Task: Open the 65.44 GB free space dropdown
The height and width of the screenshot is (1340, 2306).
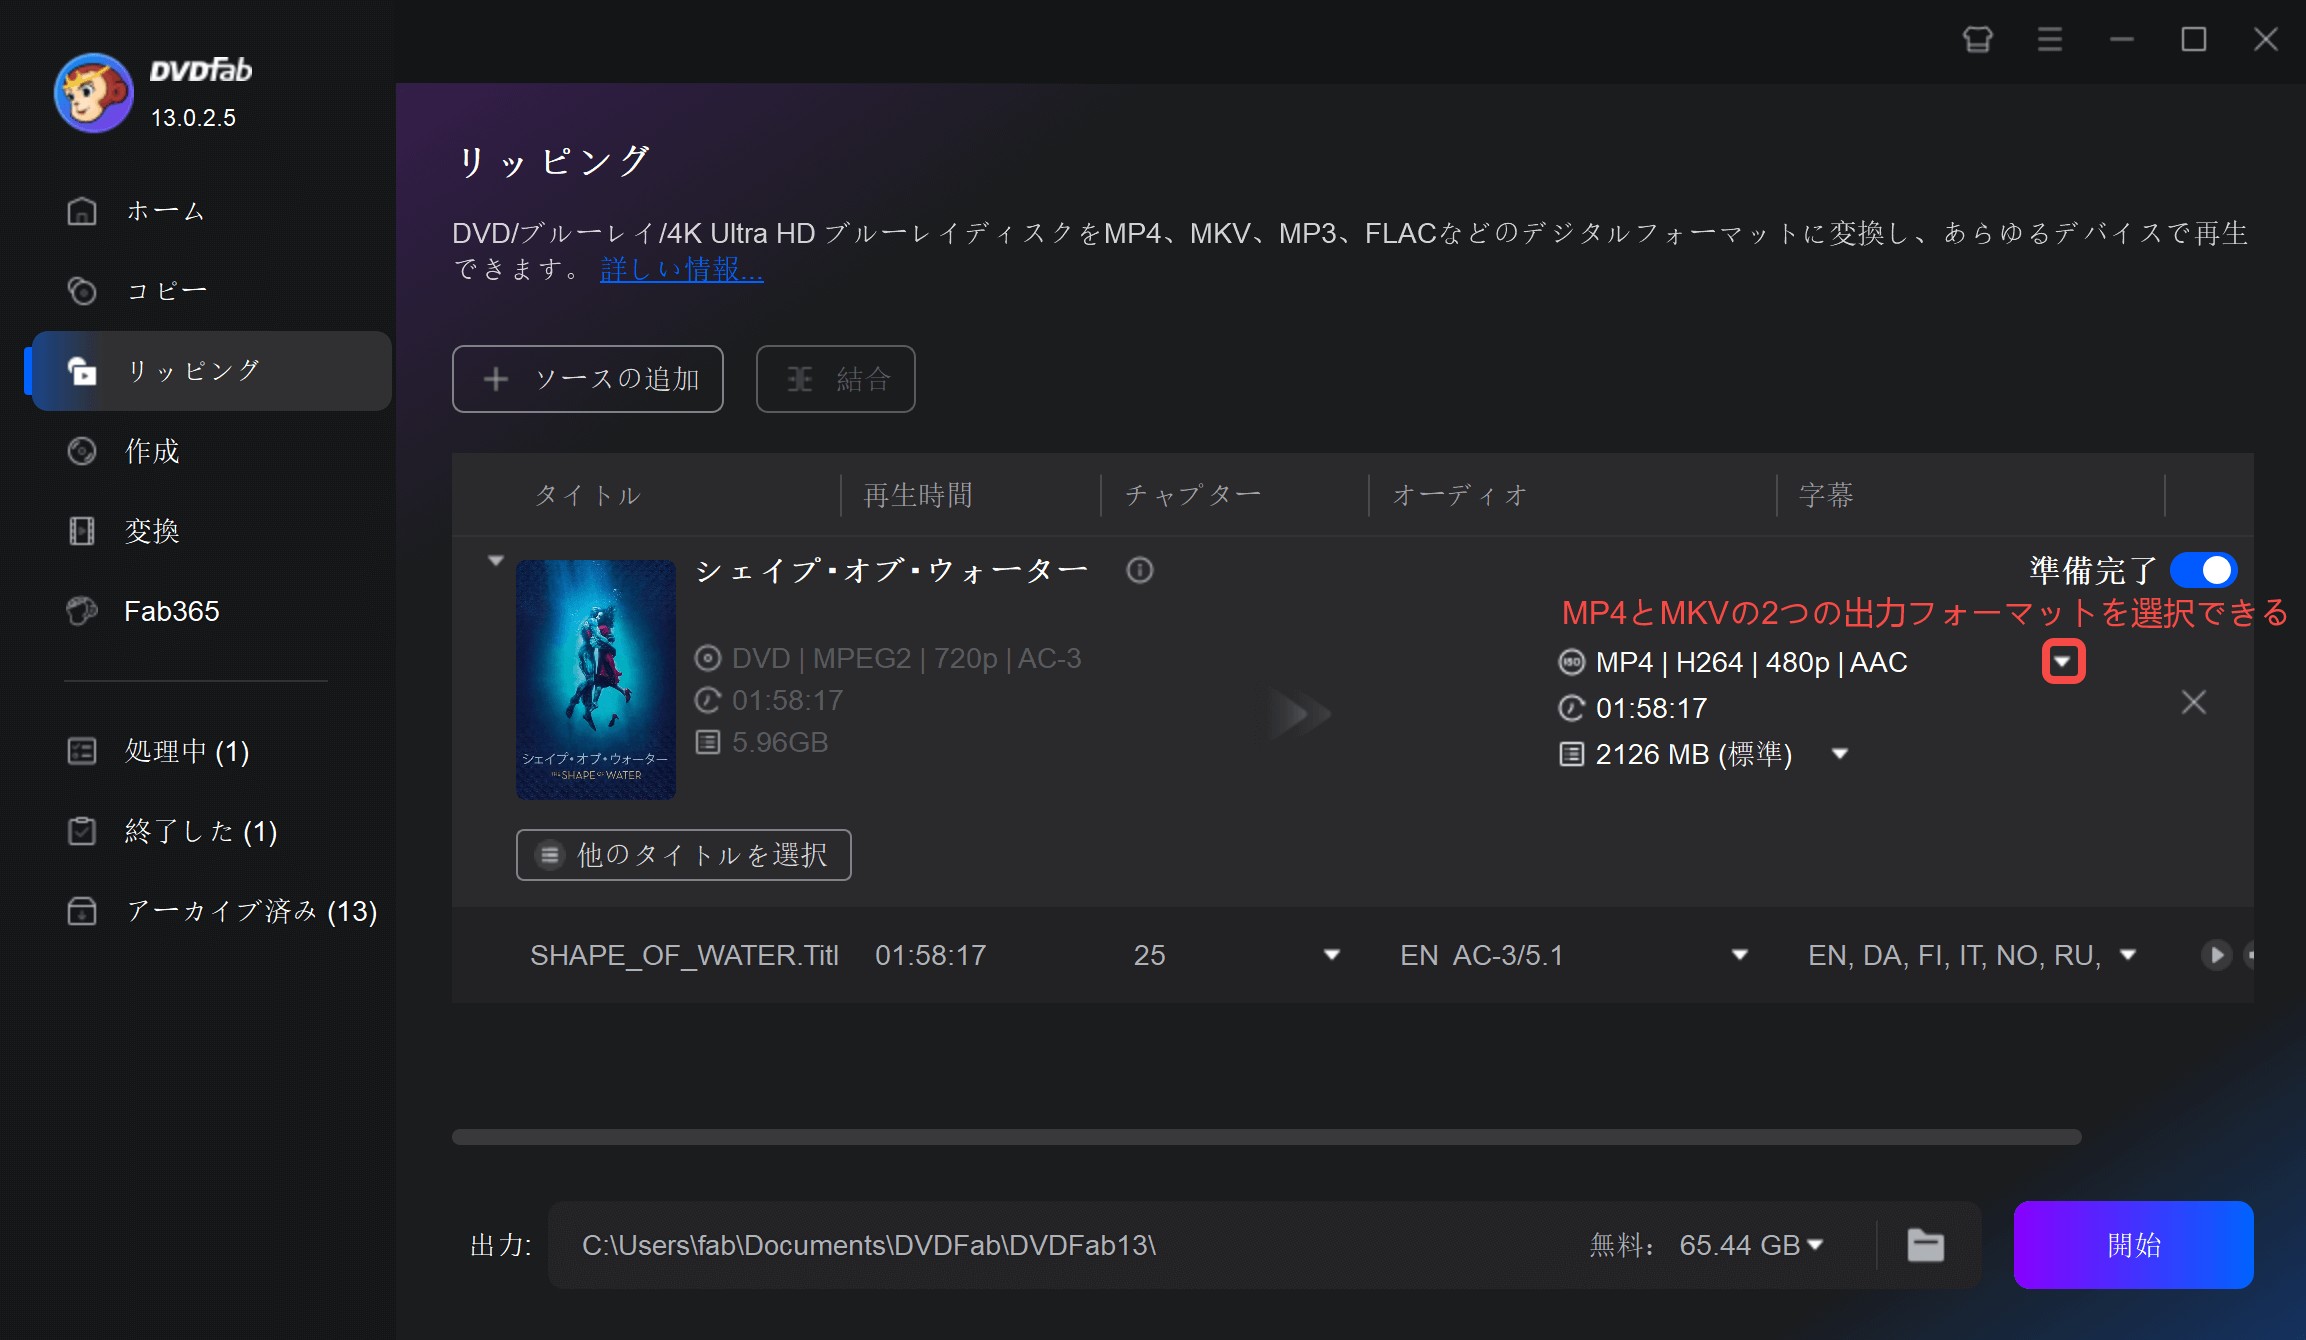Action: (x=1816, y=1245)
